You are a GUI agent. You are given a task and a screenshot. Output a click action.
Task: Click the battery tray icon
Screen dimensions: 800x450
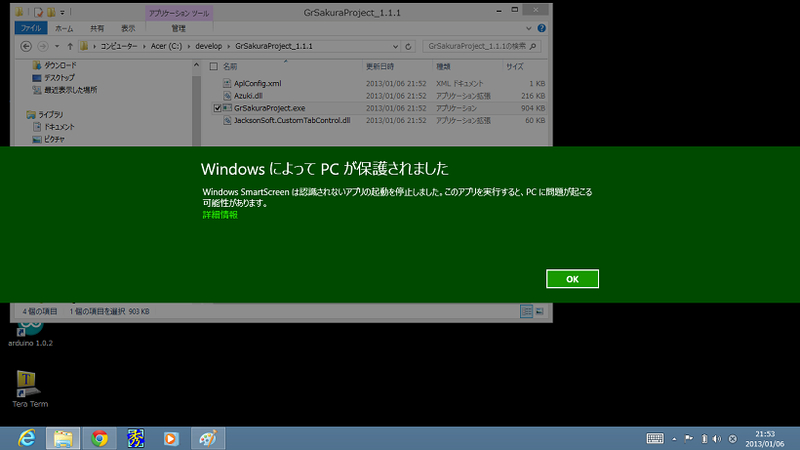(x=704, y=438)
